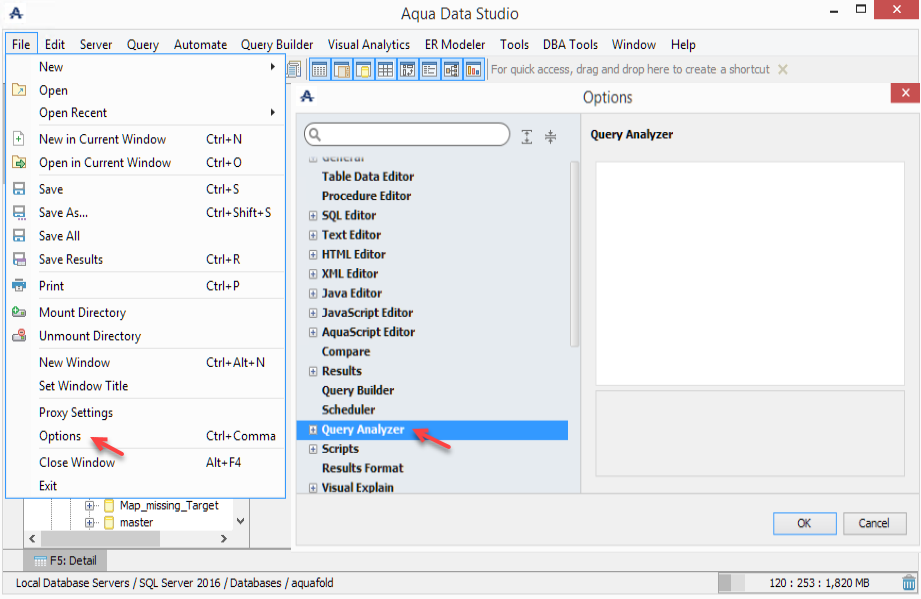Screen dimensions: 921x599
Task: Click the first blue-highlighted calendar-grid toolbar icon
Action: click(x=320, y=70)
